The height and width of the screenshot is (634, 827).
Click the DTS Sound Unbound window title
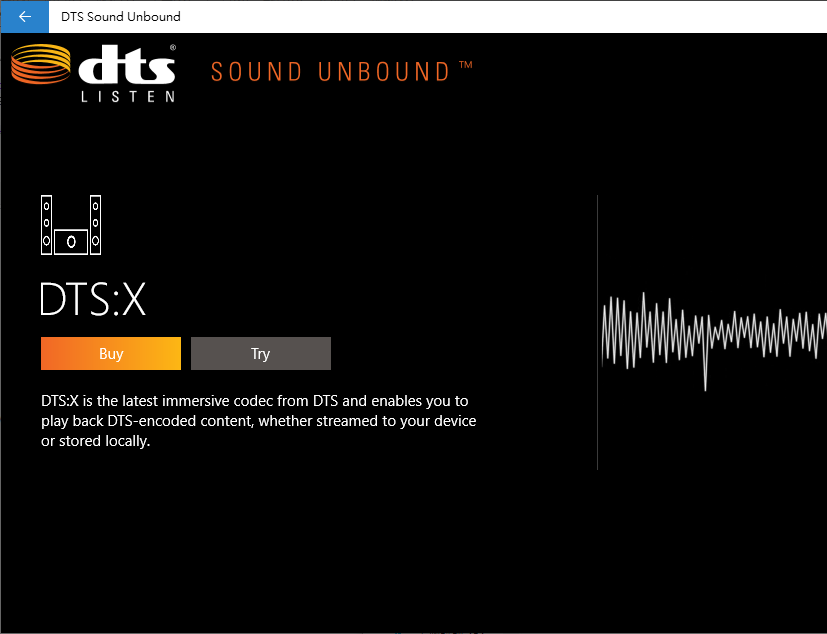121,17
